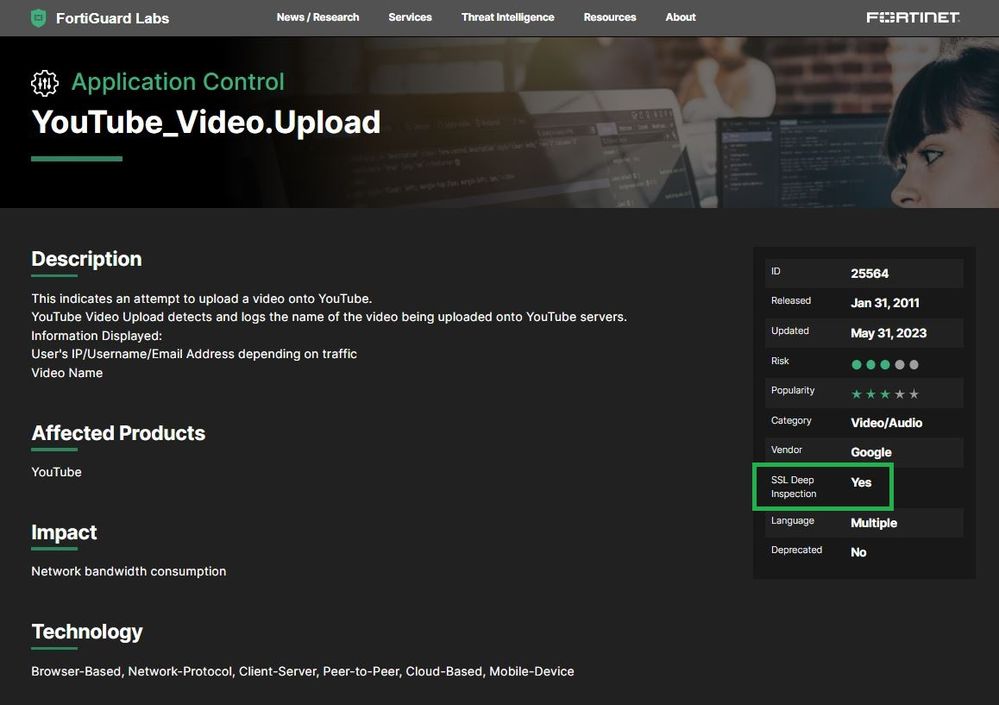Viewport: 999px width, 705px height.
Task: Click the Language value Multiple
Action: [x=873, y=523]
